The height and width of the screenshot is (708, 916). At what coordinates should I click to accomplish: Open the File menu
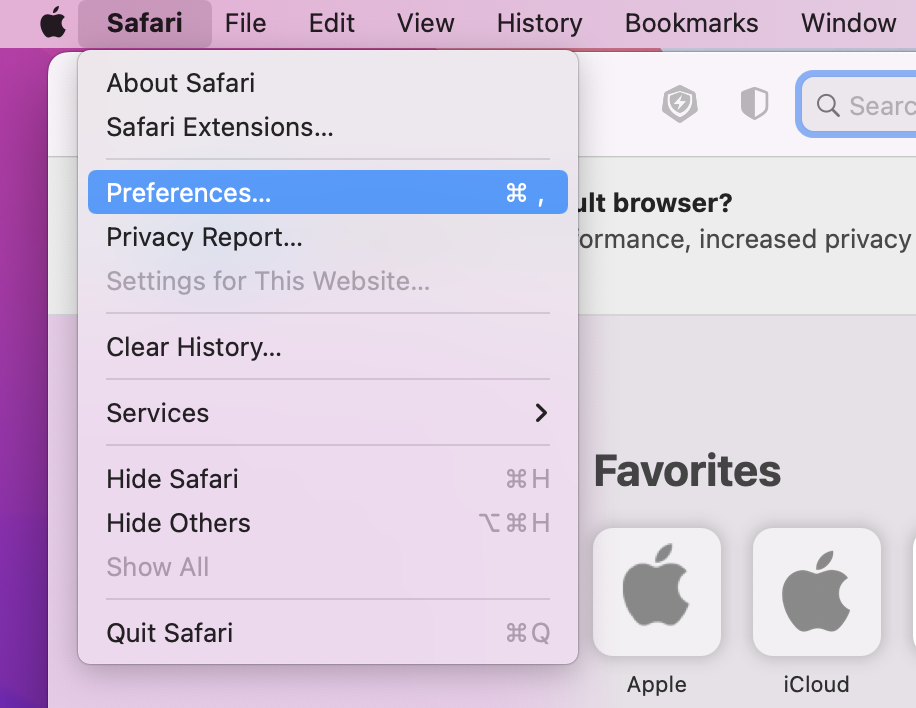point(245,23)
